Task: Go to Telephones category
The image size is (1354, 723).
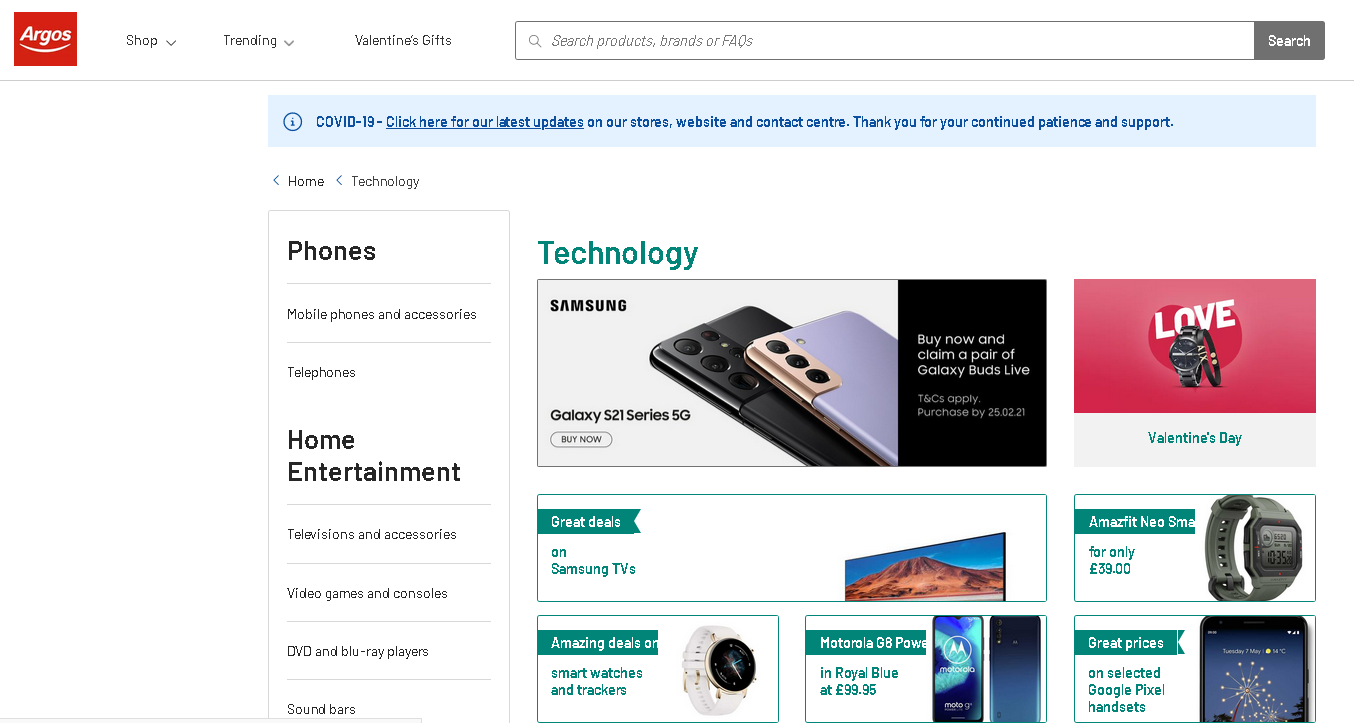Action: 321,372
